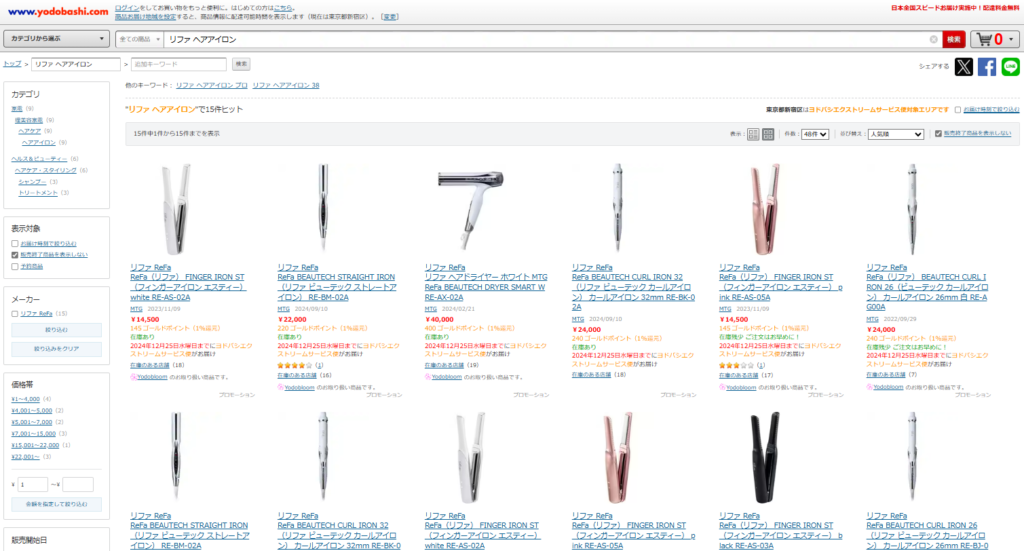Filter by price range ¥7,001〜15,000
This screenshot has width=1024, height=551.
pyautogui.click(x=33, y=433)
